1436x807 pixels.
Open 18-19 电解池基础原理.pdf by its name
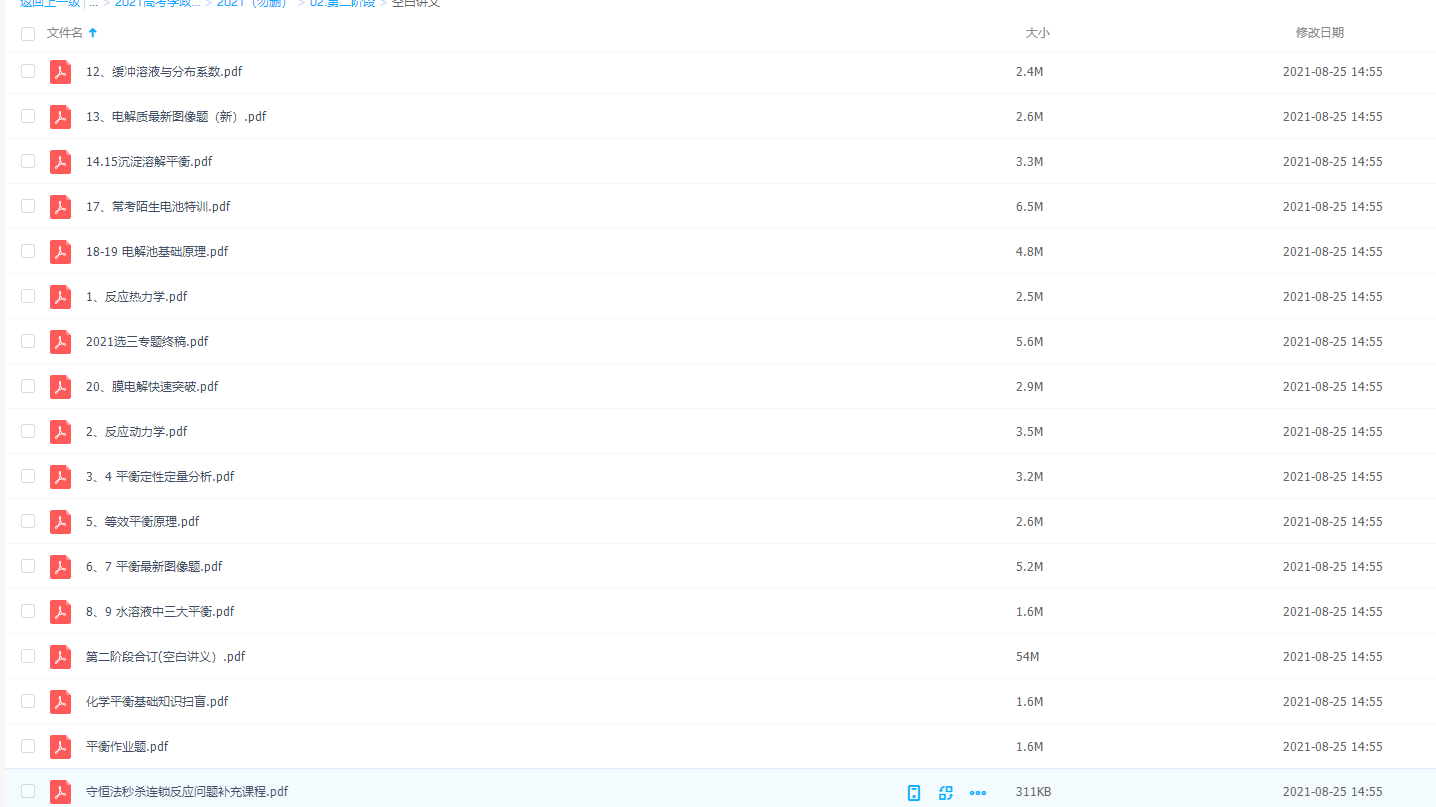point(157,252)
